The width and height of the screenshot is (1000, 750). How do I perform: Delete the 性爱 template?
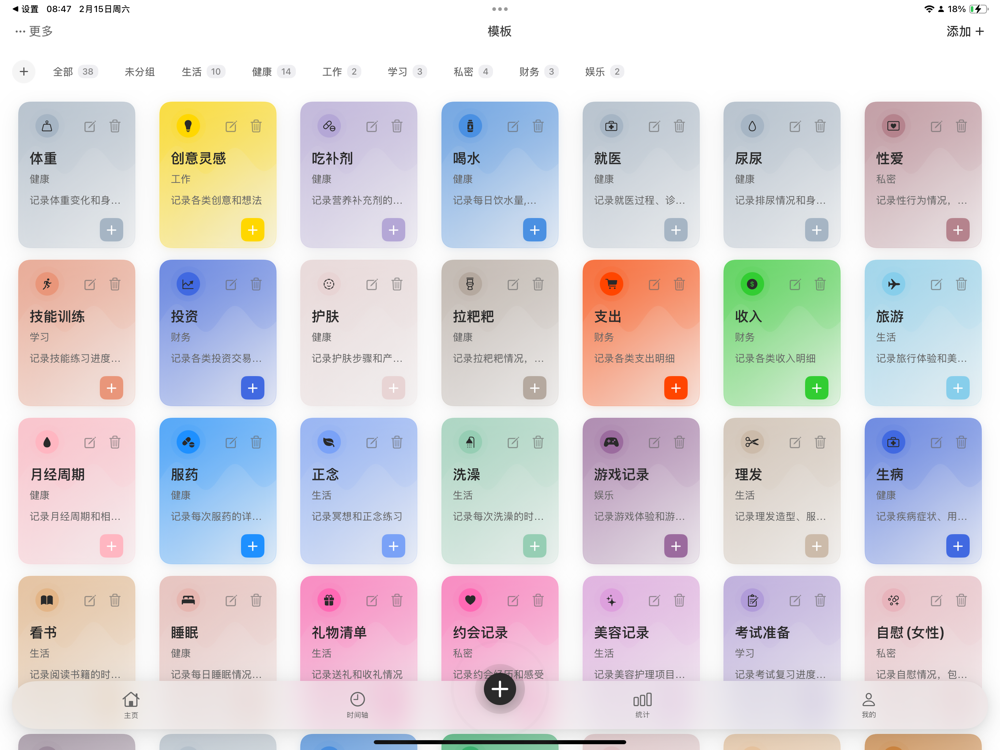click(x=961, y=126)
